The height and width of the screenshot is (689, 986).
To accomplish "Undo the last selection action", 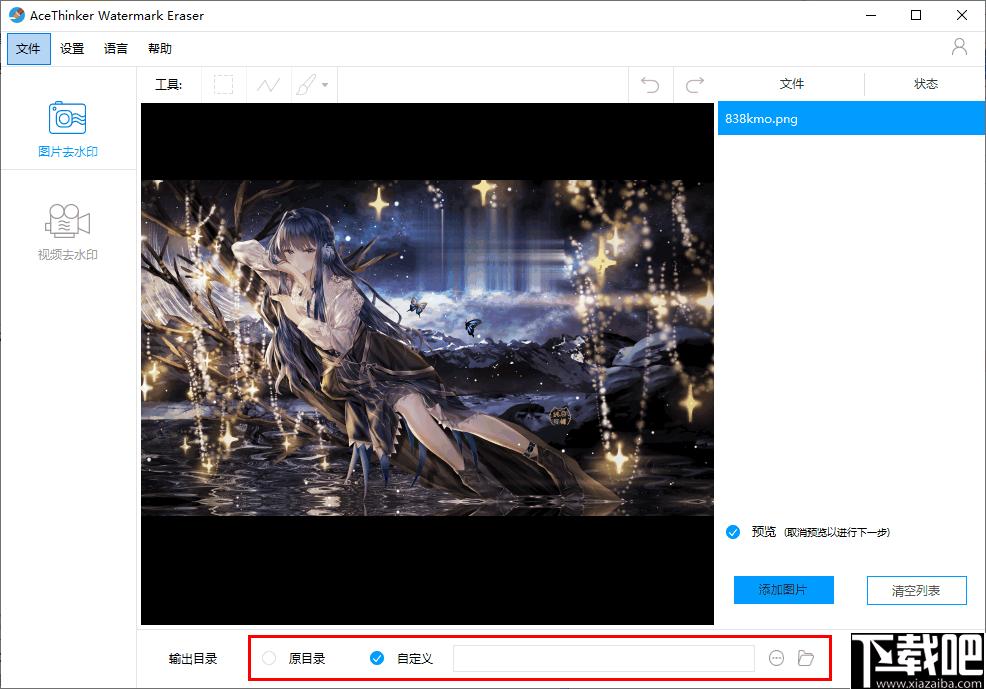I will 650,84.
